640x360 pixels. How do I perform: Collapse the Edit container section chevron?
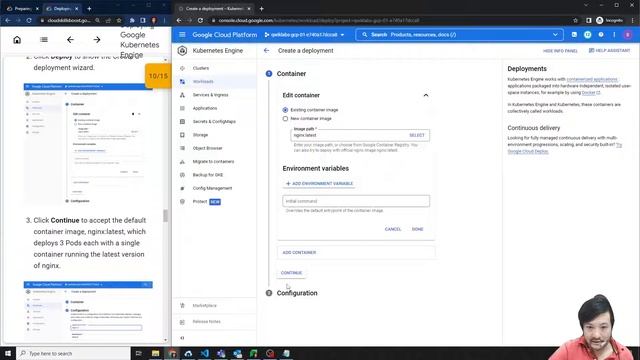click(426, 95)
